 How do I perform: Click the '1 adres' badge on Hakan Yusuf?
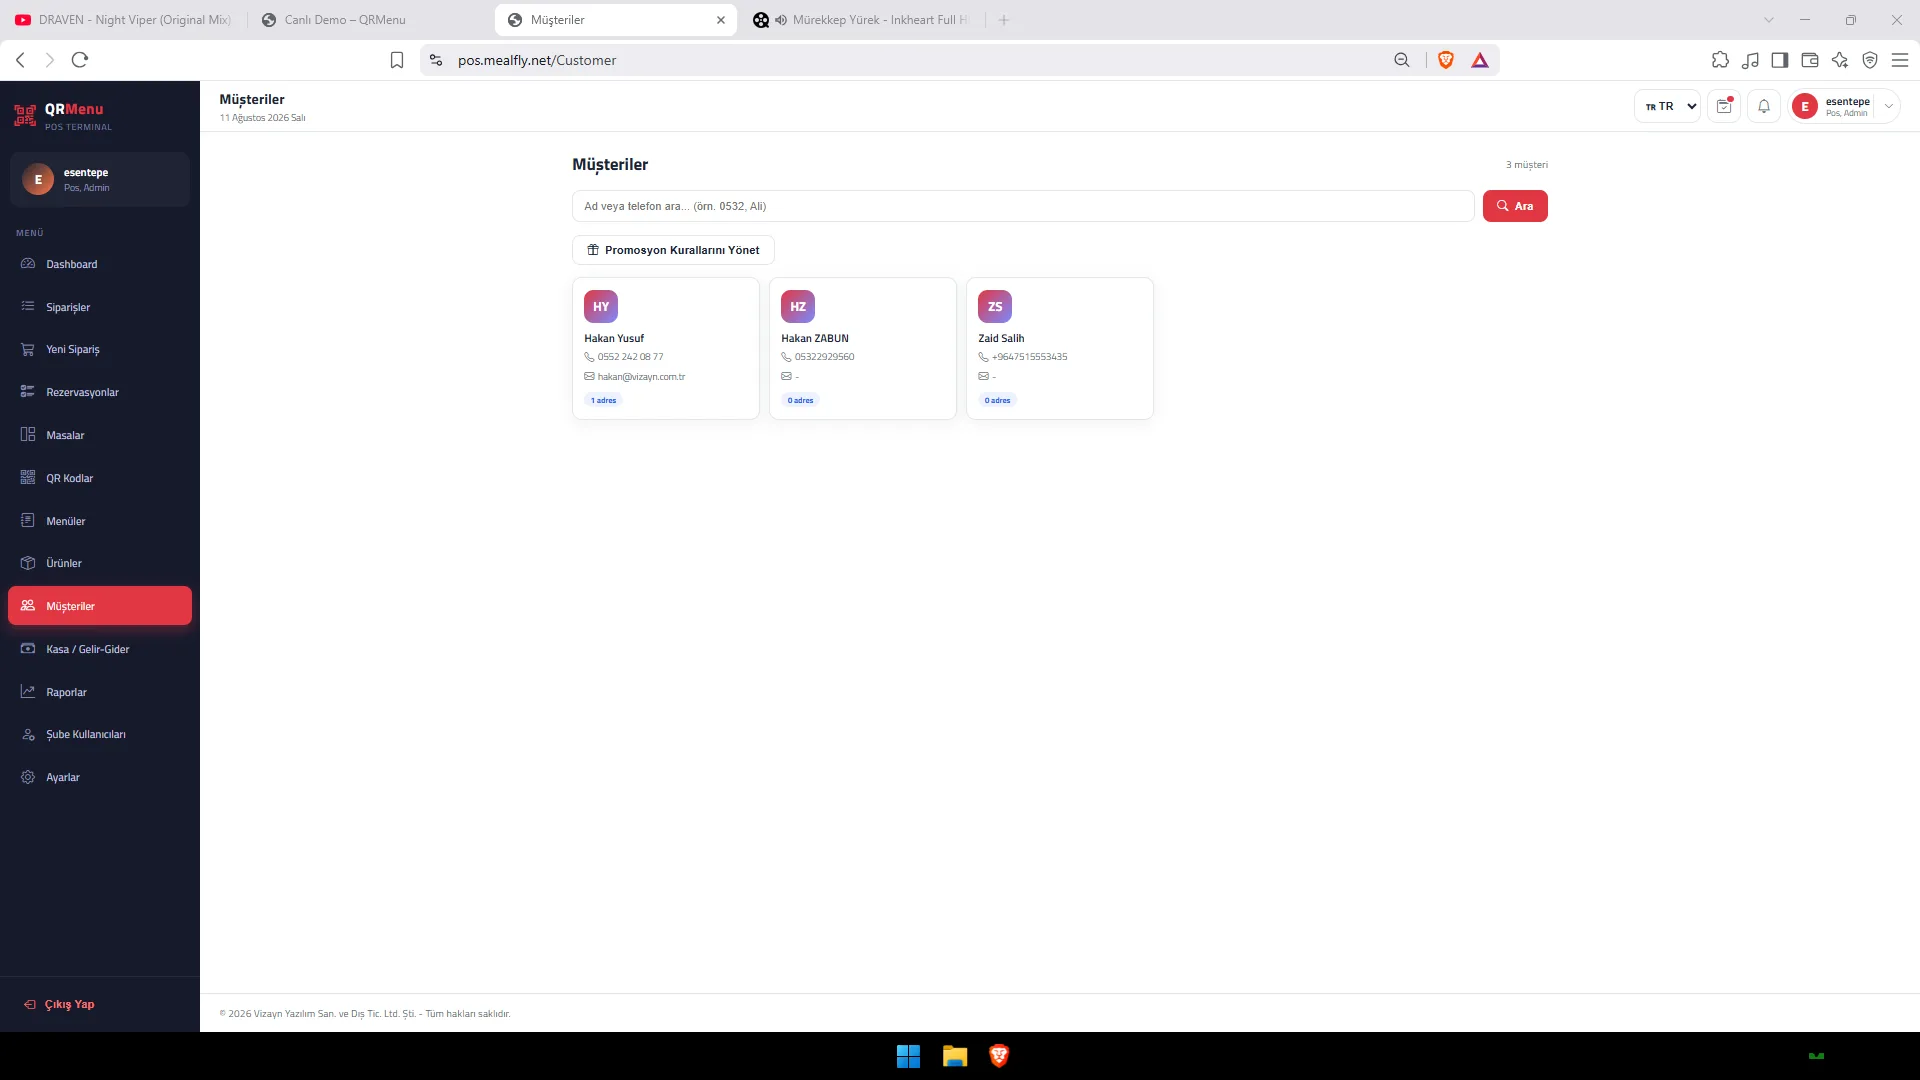(603, 400)
